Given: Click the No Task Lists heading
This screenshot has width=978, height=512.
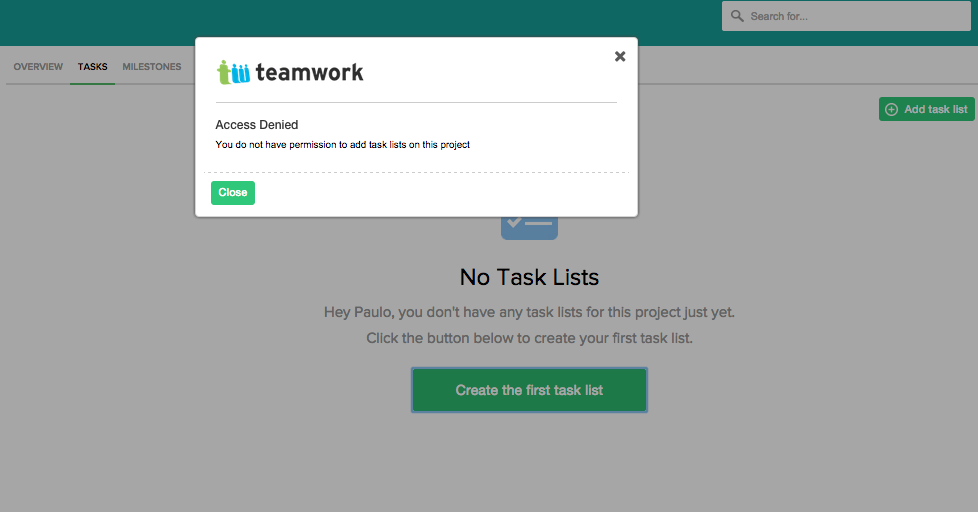Looking at the screenshot, I should [529, 277].
